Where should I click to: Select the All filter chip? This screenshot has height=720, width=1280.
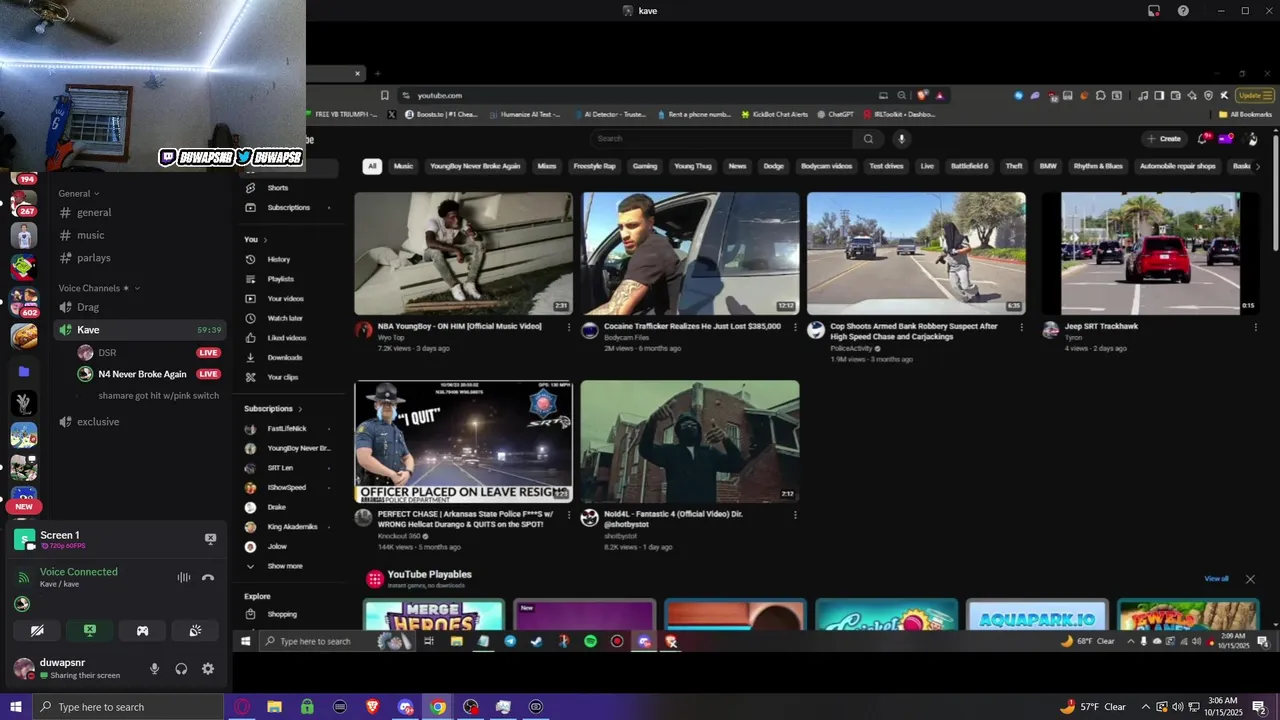tap(372, 166)
